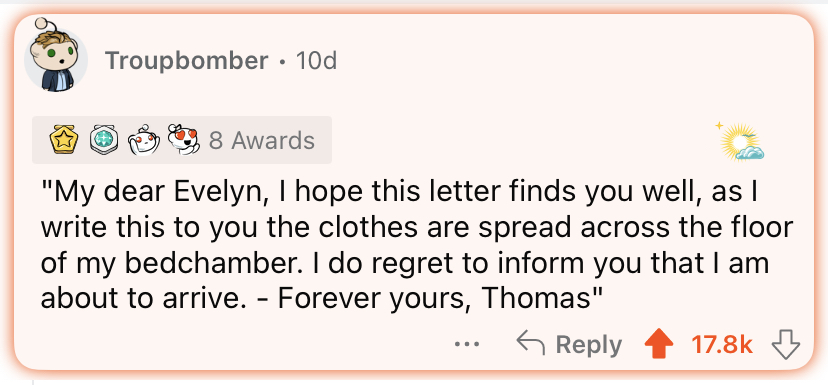Click the curved reply arrow icon
Image resolution: width=828 pixels, height=385 pixels.
pos(530,343)
